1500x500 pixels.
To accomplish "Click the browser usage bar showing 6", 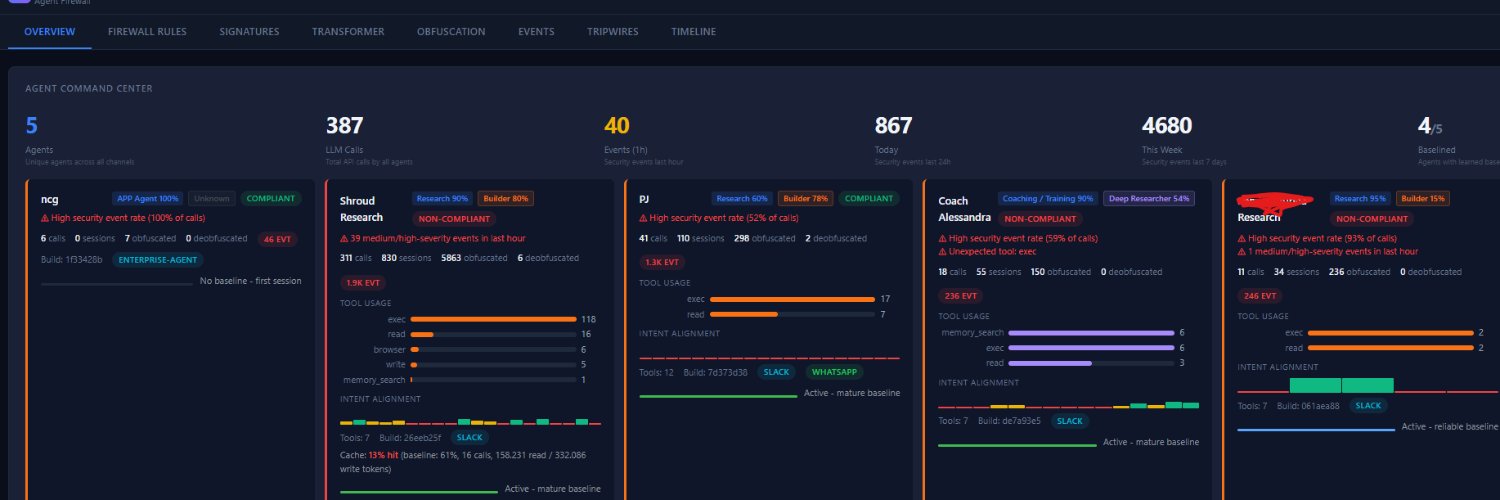I will point(493,350).
